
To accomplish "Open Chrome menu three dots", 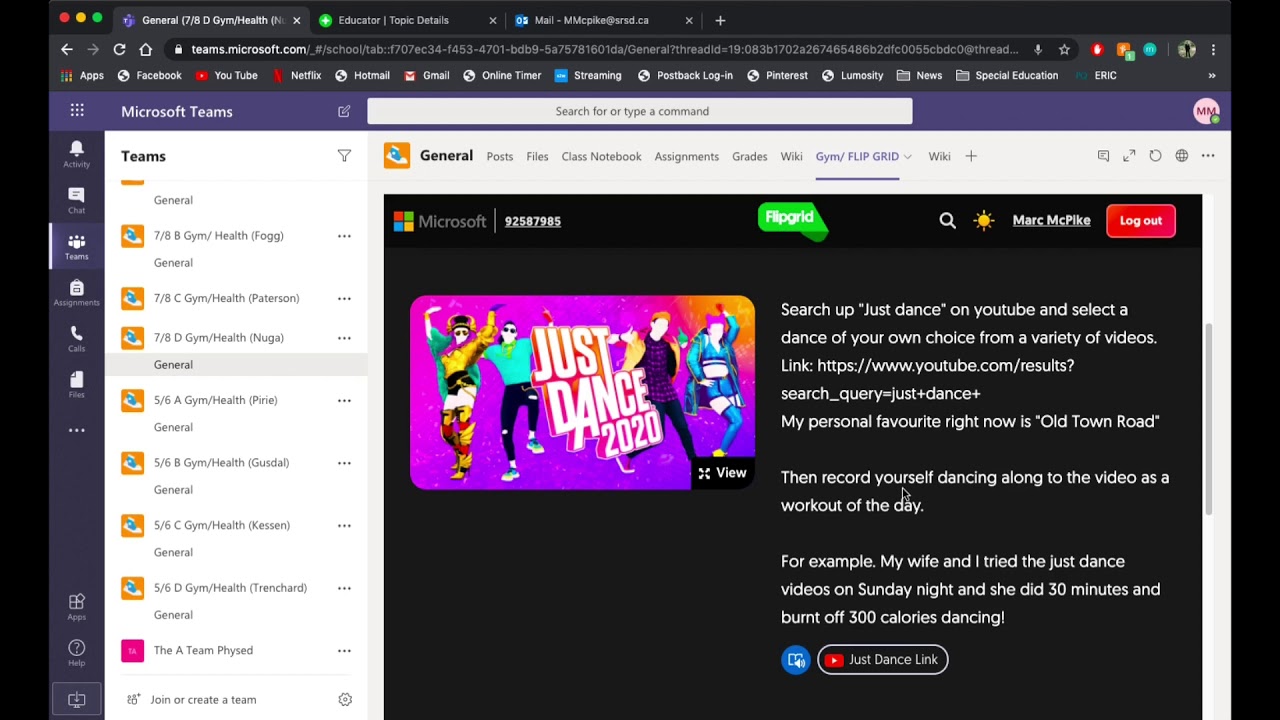I will [1213, 49].
